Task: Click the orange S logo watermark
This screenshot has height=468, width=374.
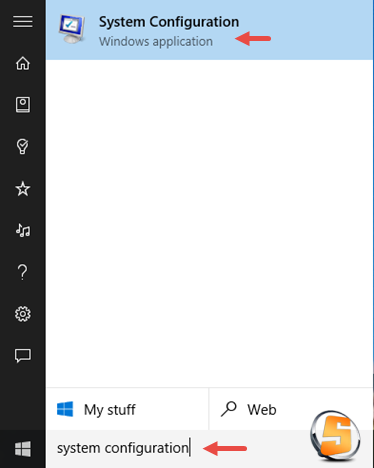Action: (335, 436)
